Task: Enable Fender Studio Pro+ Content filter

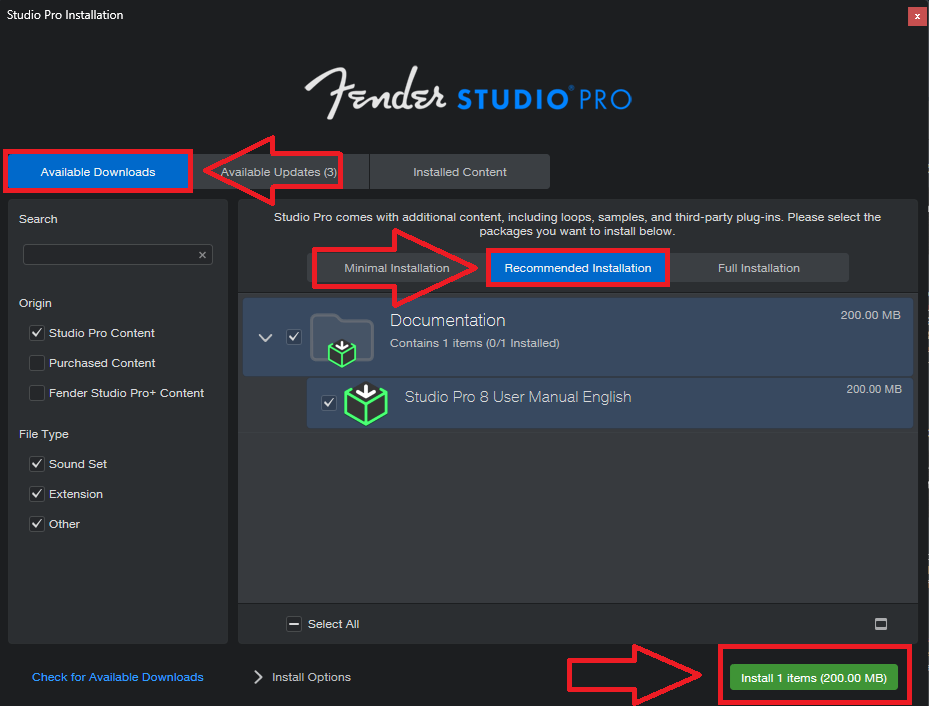Action: pos(37,393)
